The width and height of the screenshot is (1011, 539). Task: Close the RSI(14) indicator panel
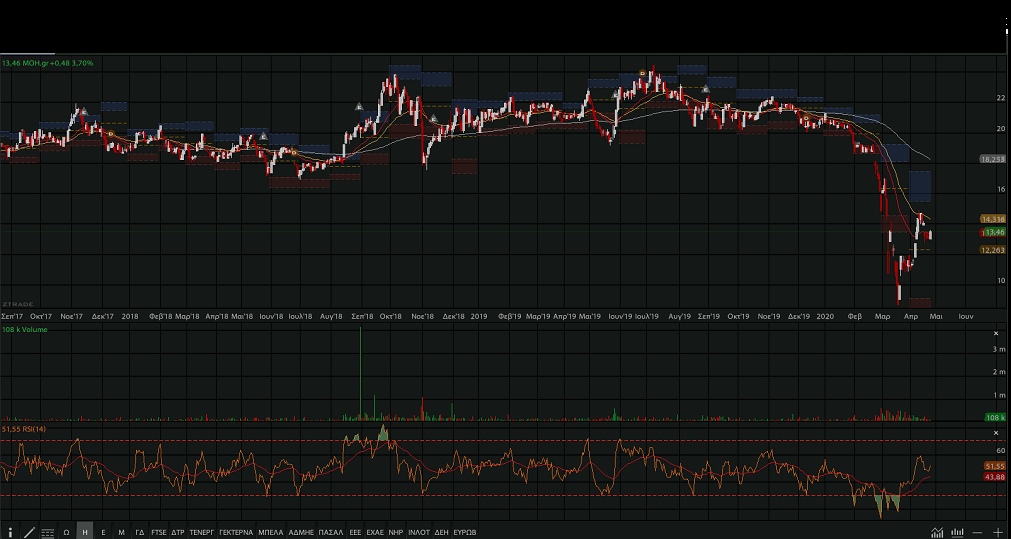click(995, 430)
